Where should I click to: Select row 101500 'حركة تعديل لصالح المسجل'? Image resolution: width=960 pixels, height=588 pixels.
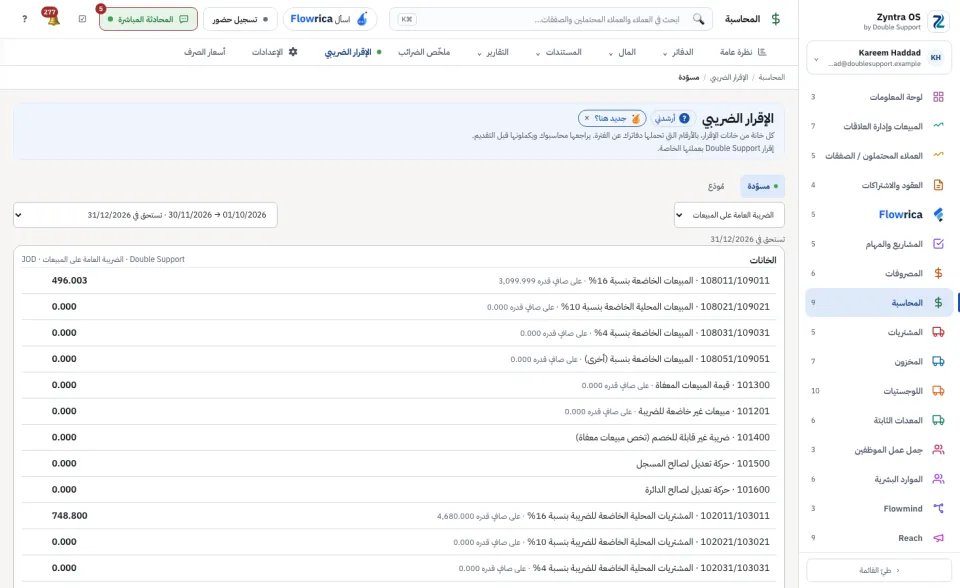(x=399, y=464)
